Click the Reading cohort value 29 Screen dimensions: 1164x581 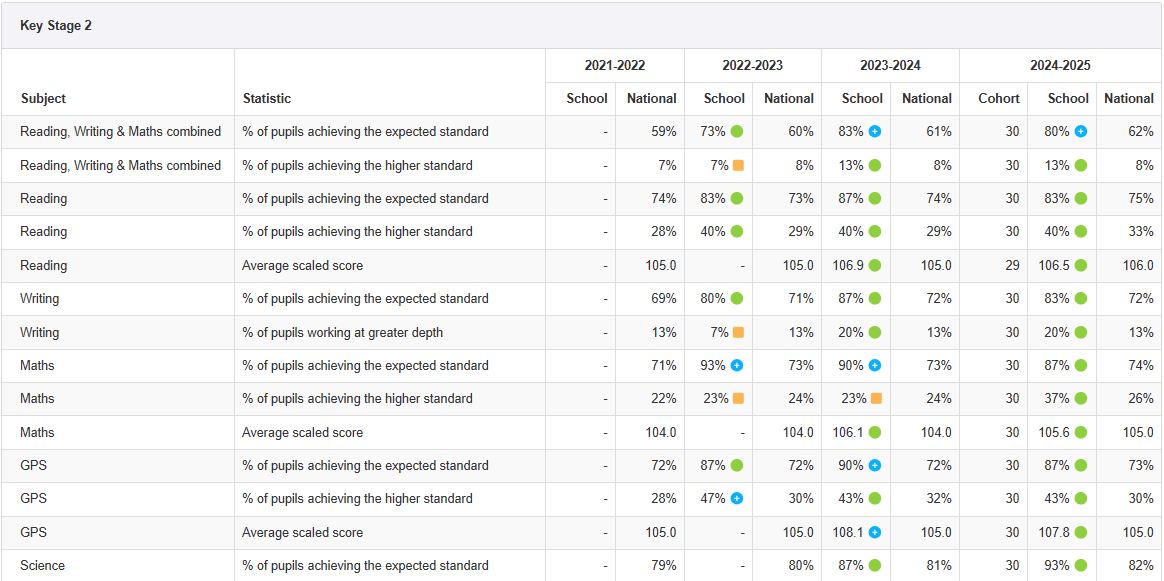(x=1012, y=265)
